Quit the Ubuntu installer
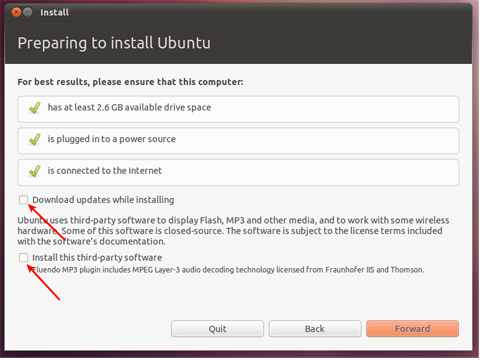 tap(217, 329)
